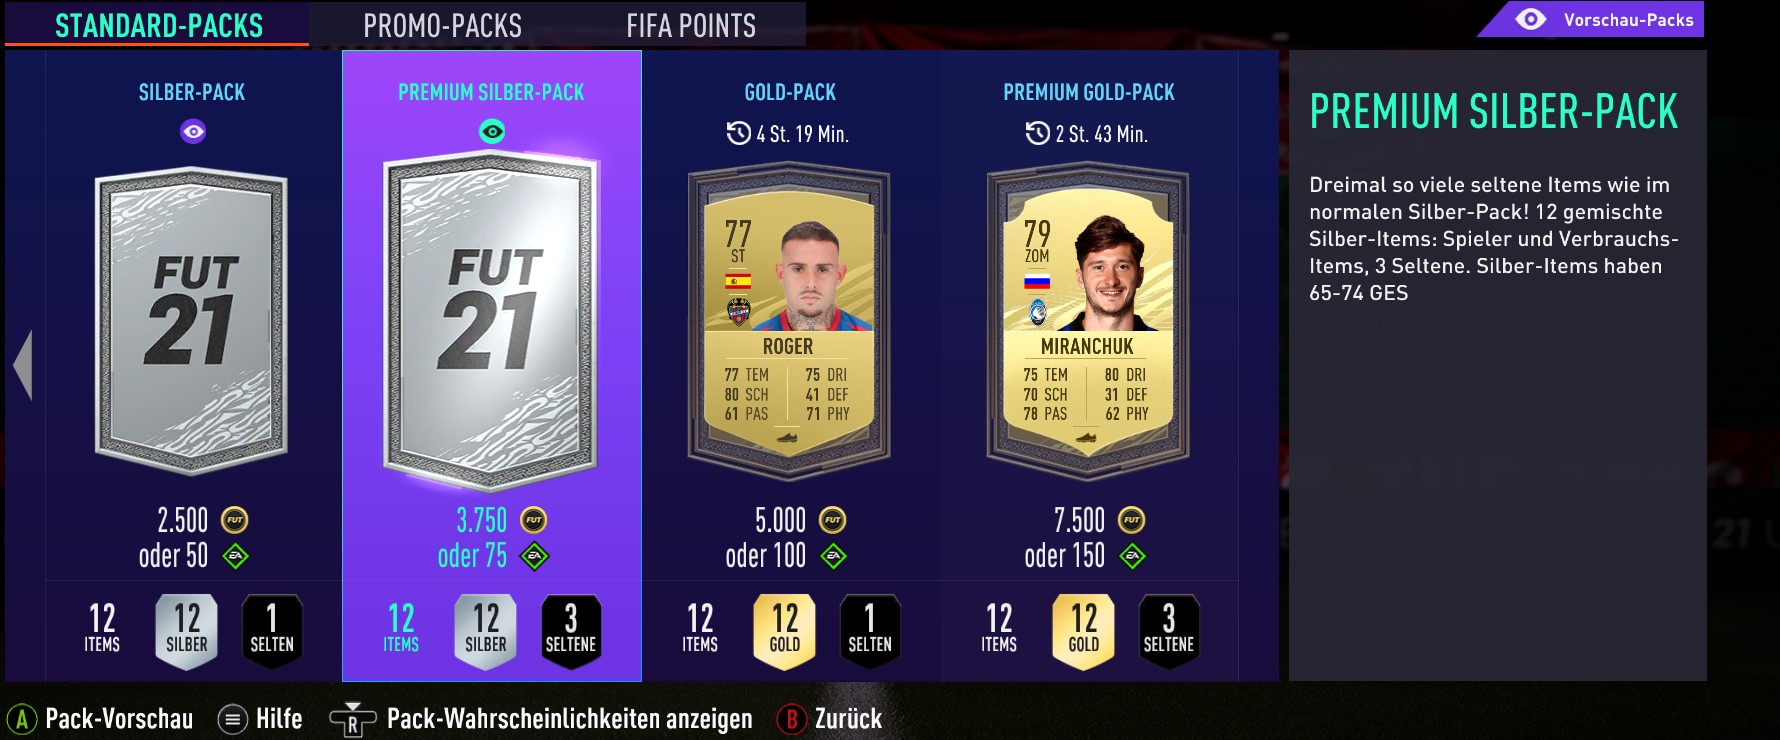1780x740 pixels.
Task: Select the Miranchuk player card
Action: tap(1088, 322)
